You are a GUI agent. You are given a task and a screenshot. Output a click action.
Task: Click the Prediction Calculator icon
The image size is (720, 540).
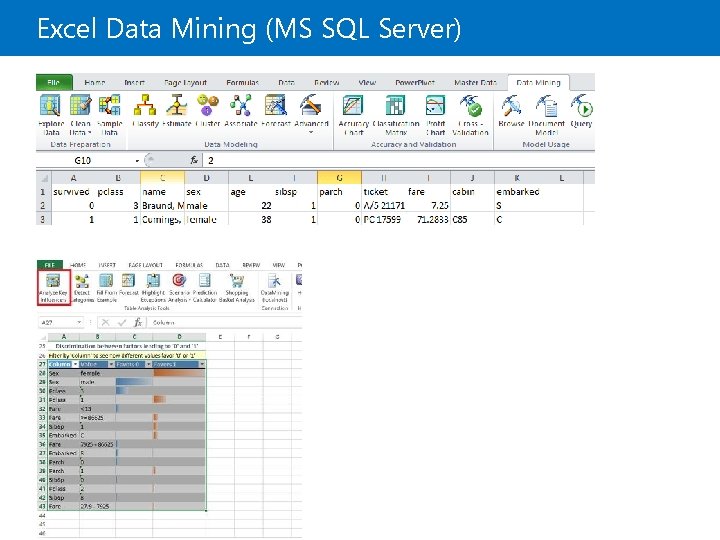pos(204,287)
